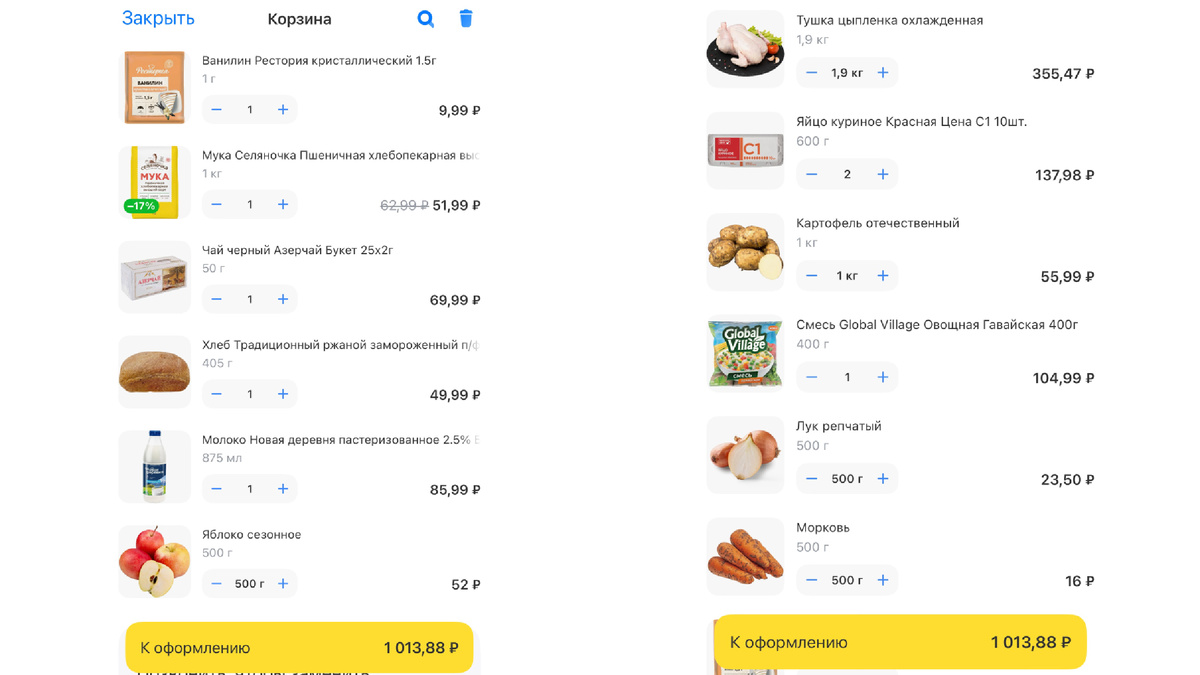Increase Молоко Новая деревня quantity
Image resolution: width=1200 pixels, height=675 pixels.
coord(283,488)
